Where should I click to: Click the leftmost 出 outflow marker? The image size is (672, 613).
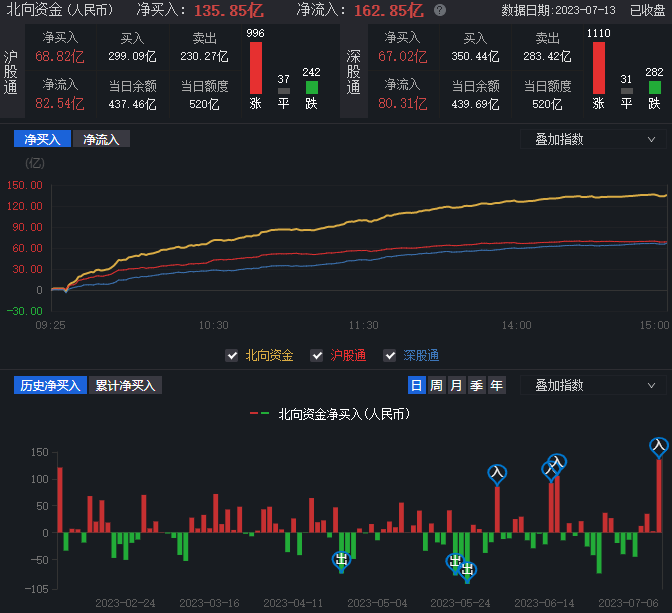341,560
